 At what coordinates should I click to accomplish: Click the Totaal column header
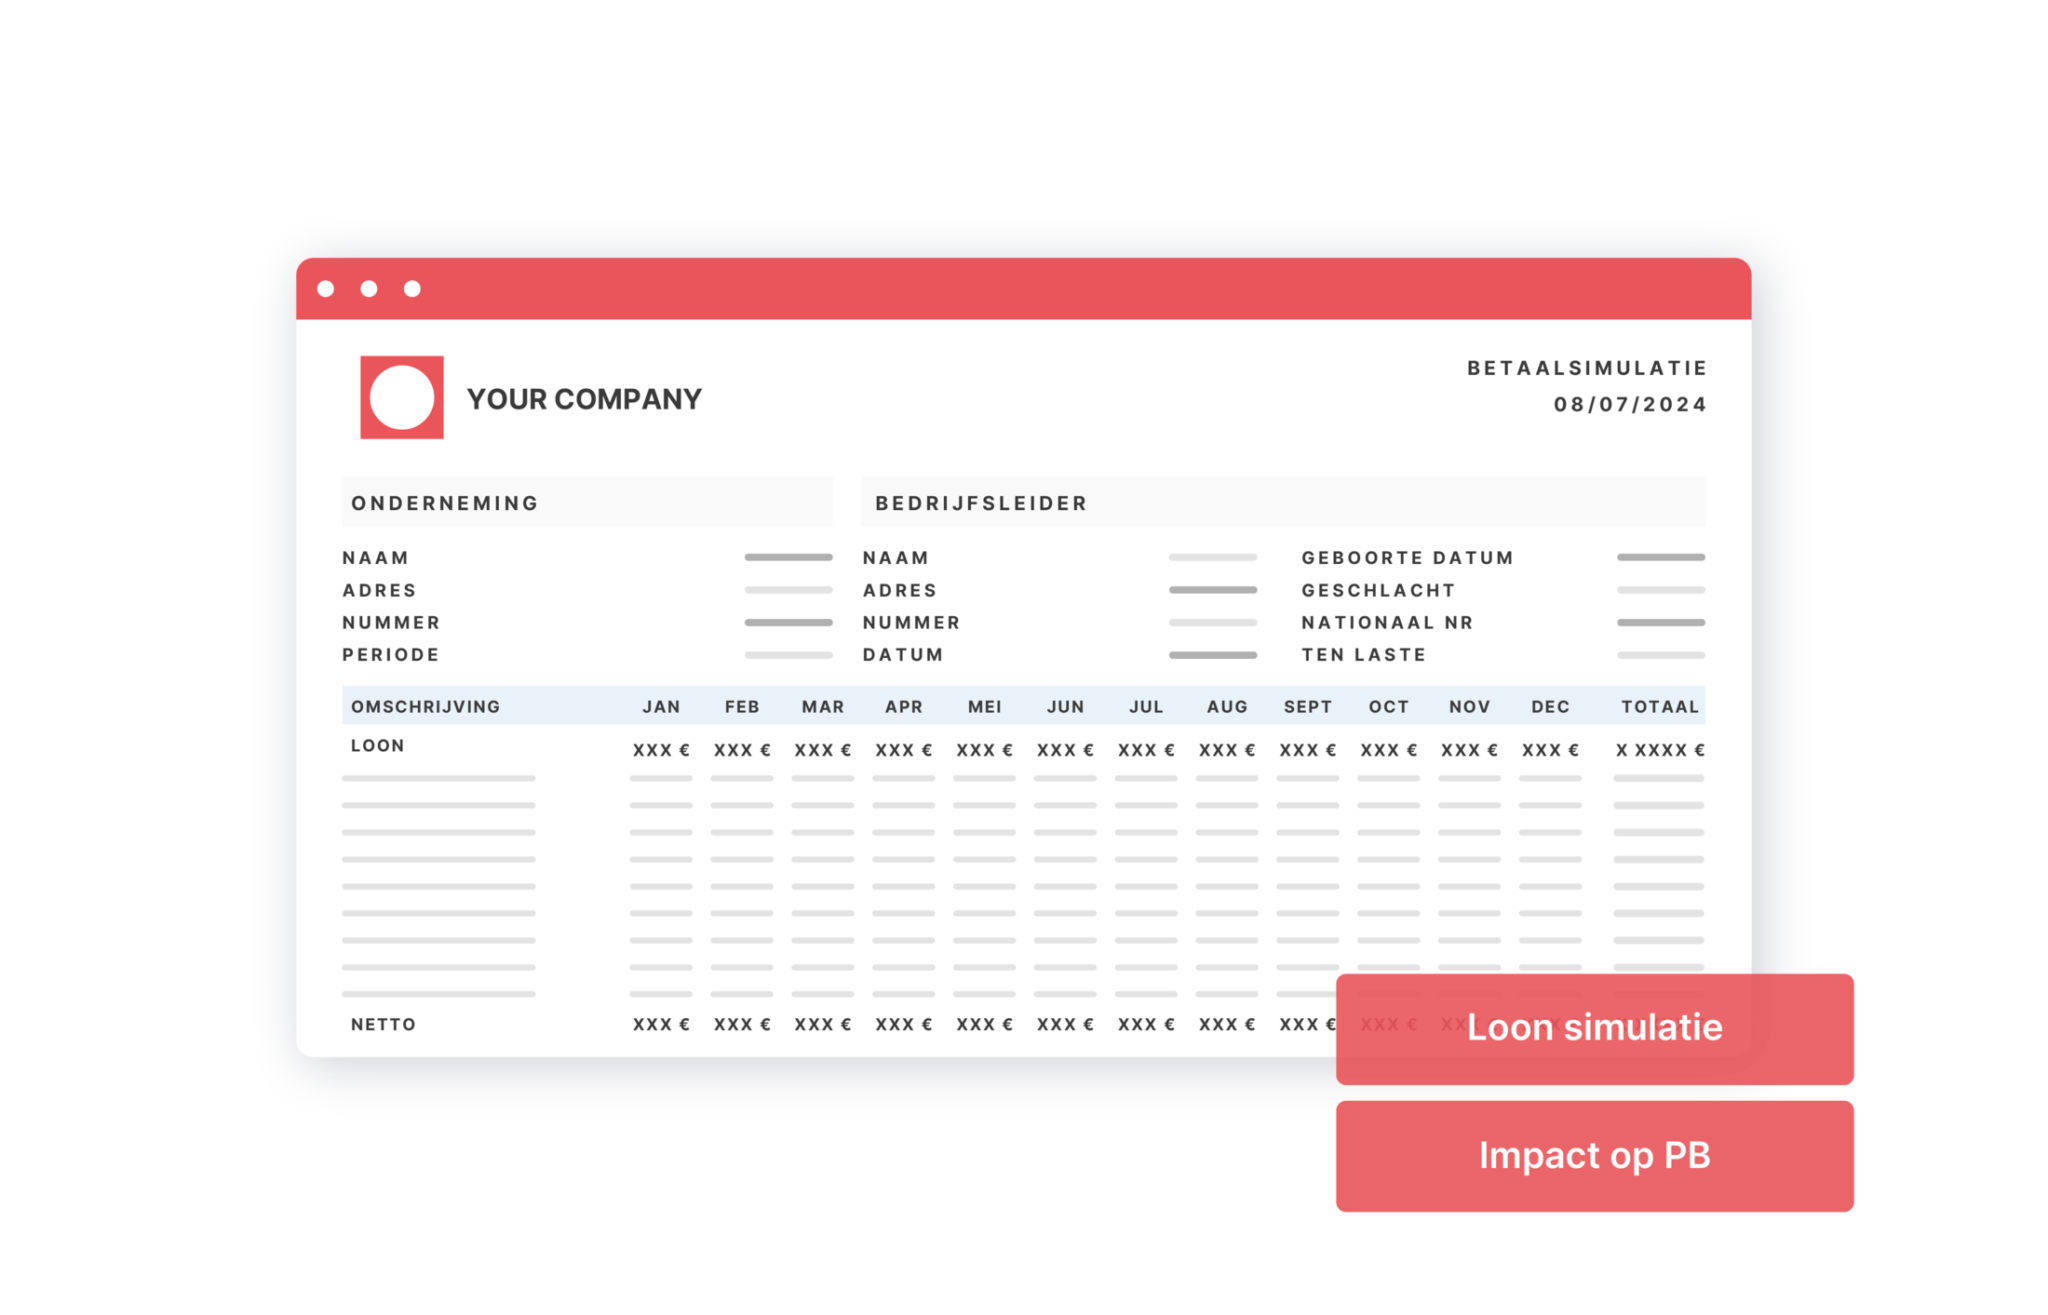pos(1660,707)
